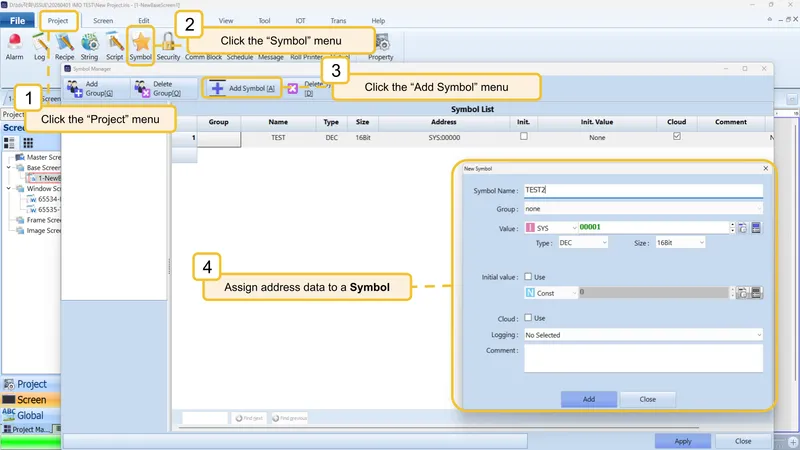Switch to the Project sidebar panel
Screen dimensions: 800x450
point(31,384)
